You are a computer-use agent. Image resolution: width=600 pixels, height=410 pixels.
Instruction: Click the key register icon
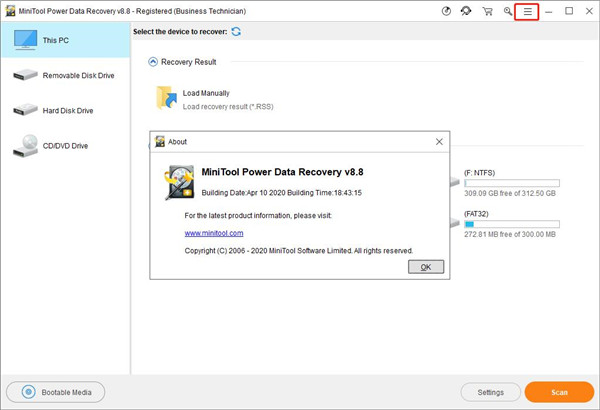(508, 11)
